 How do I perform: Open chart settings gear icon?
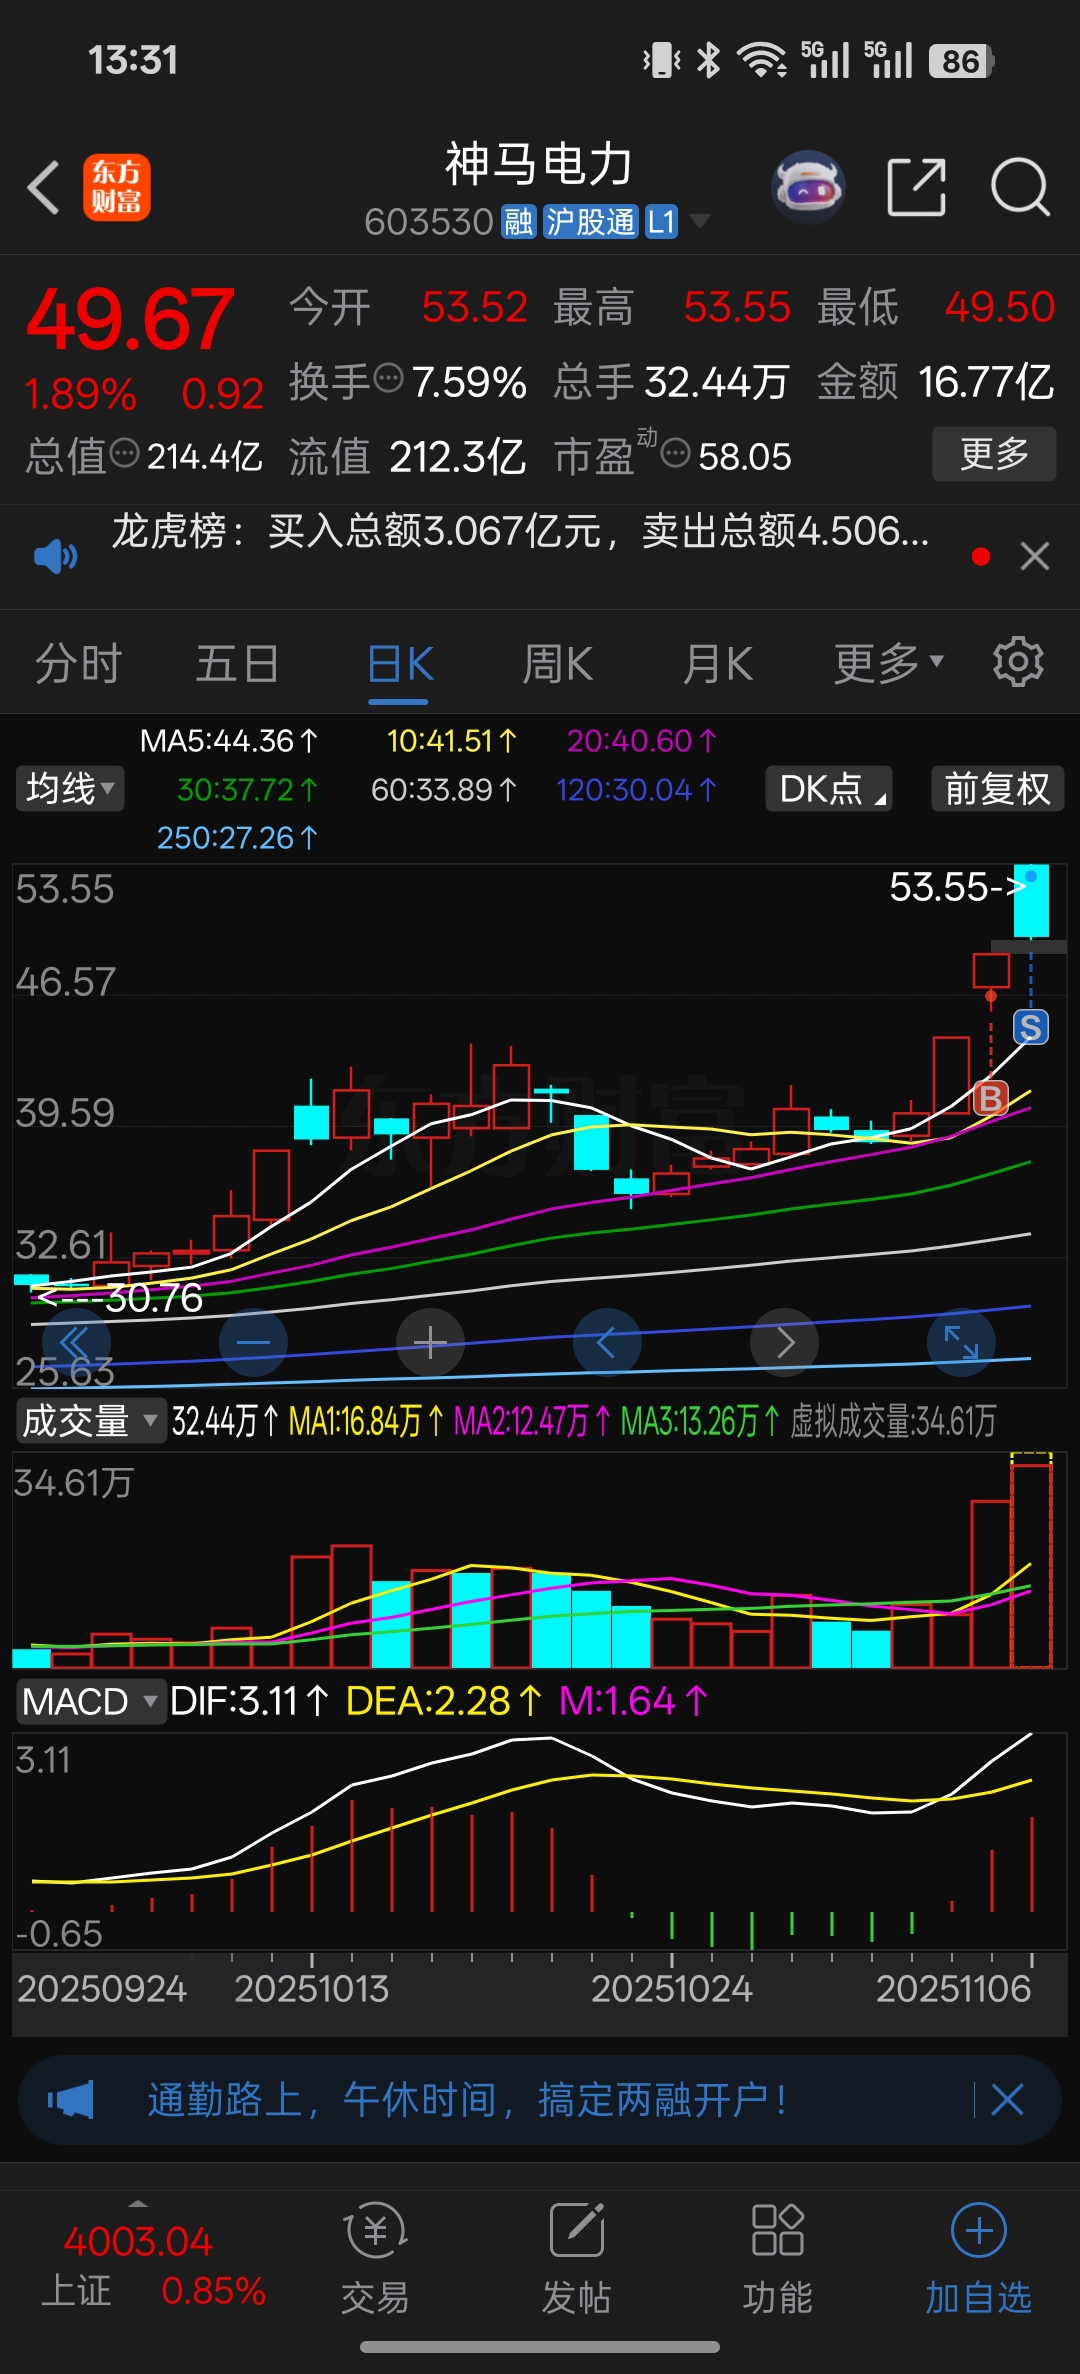[1018, 662]
